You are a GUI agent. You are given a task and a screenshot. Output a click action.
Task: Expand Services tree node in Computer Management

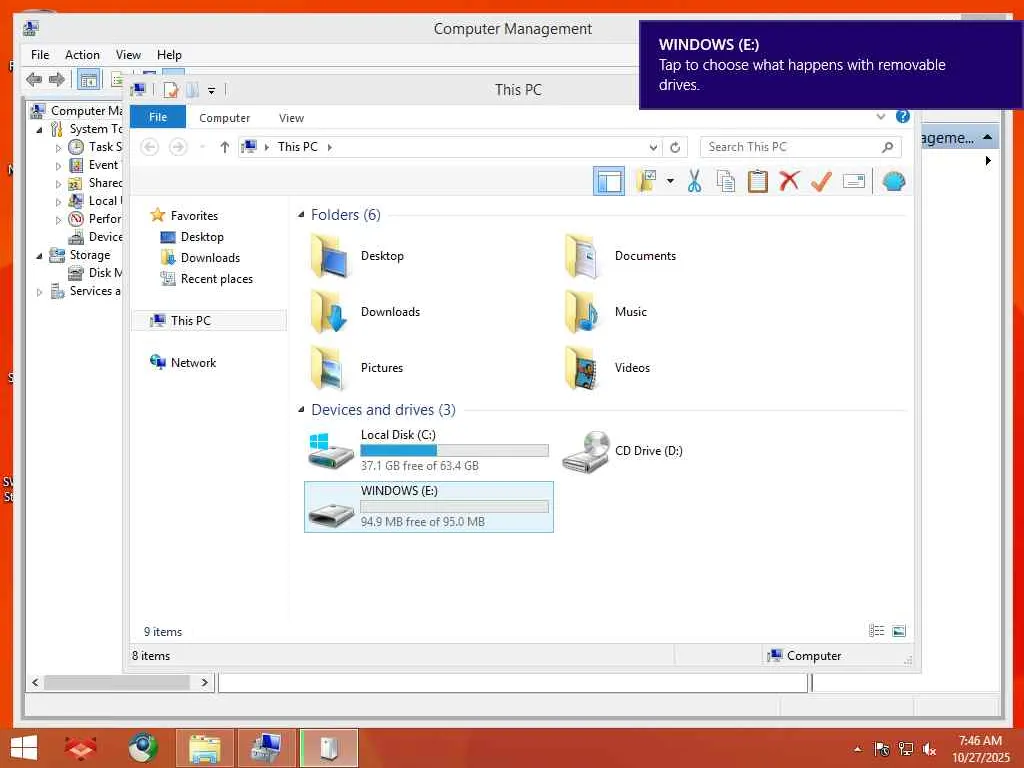[40, 292]
